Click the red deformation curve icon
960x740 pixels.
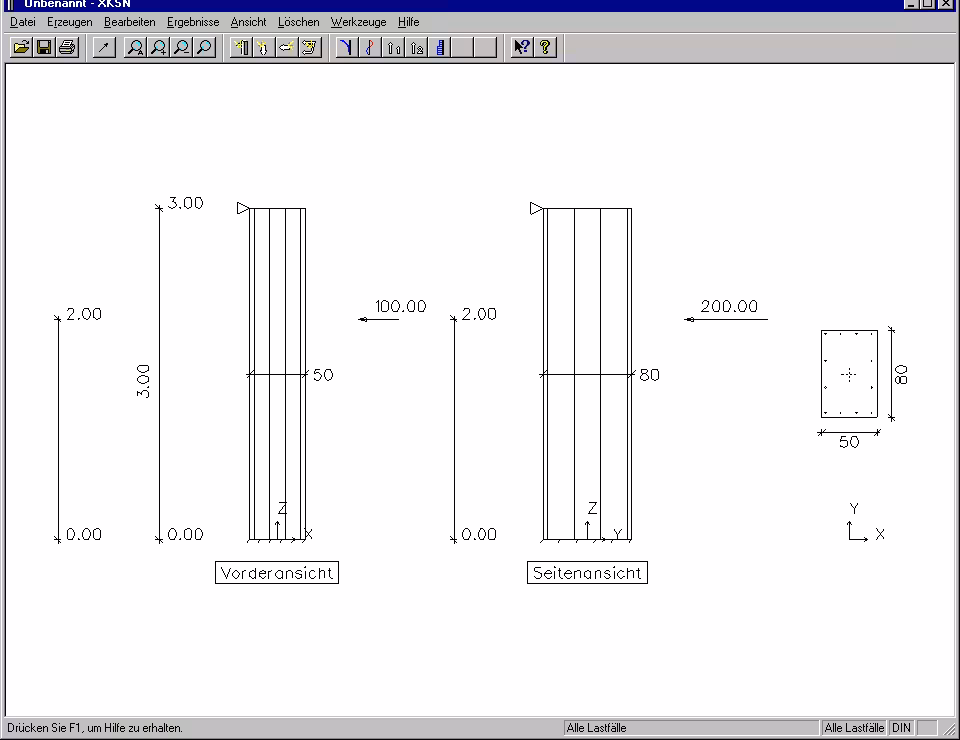click(x=370, y=47)
